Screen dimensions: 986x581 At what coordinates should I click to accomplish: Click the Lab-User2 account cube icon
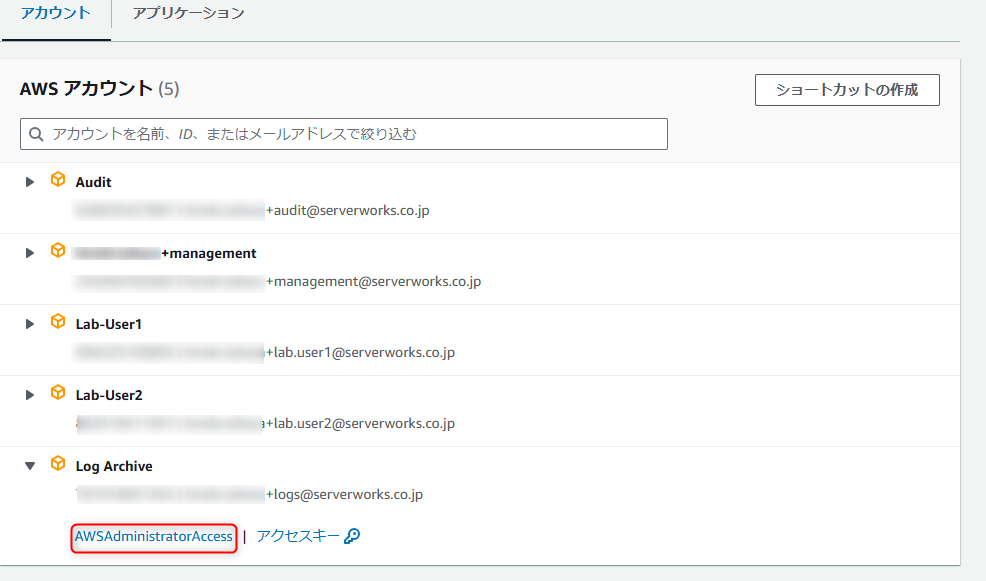coord(58,393)
